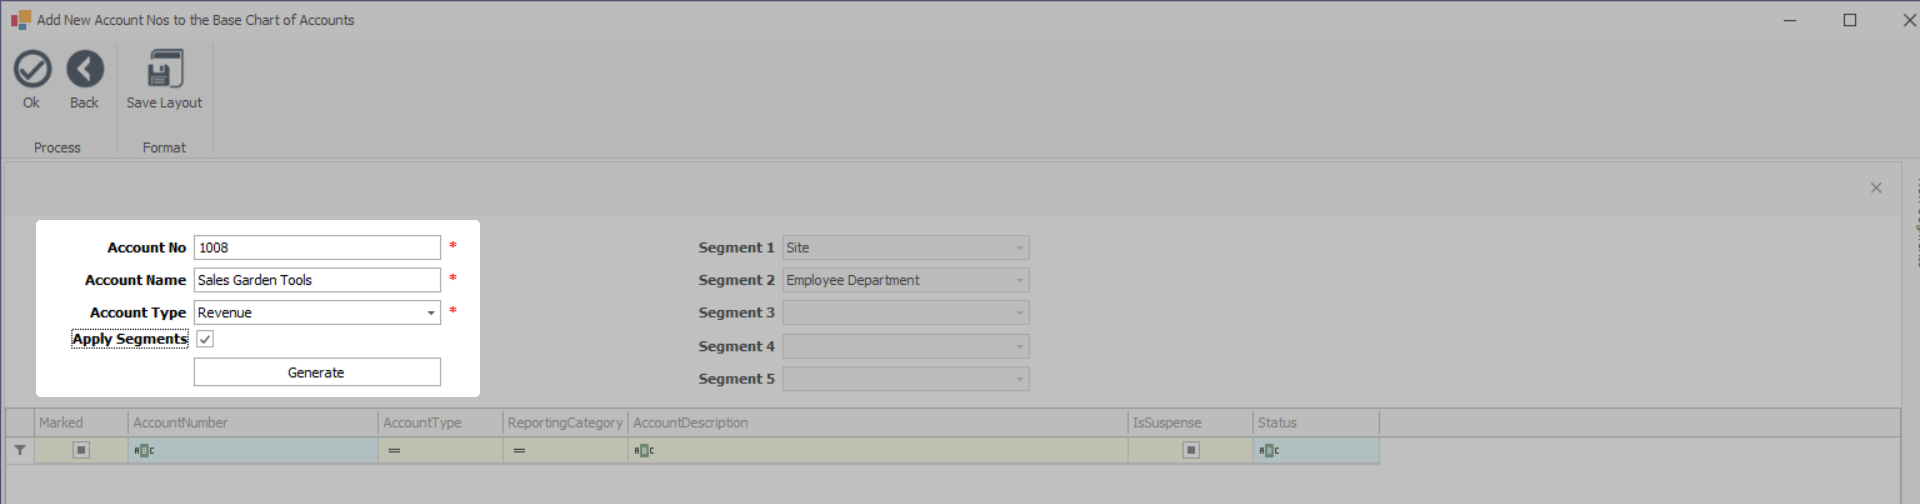
Task: Expand the Segment 1 Site dropdown
Action: [1019, 248]
